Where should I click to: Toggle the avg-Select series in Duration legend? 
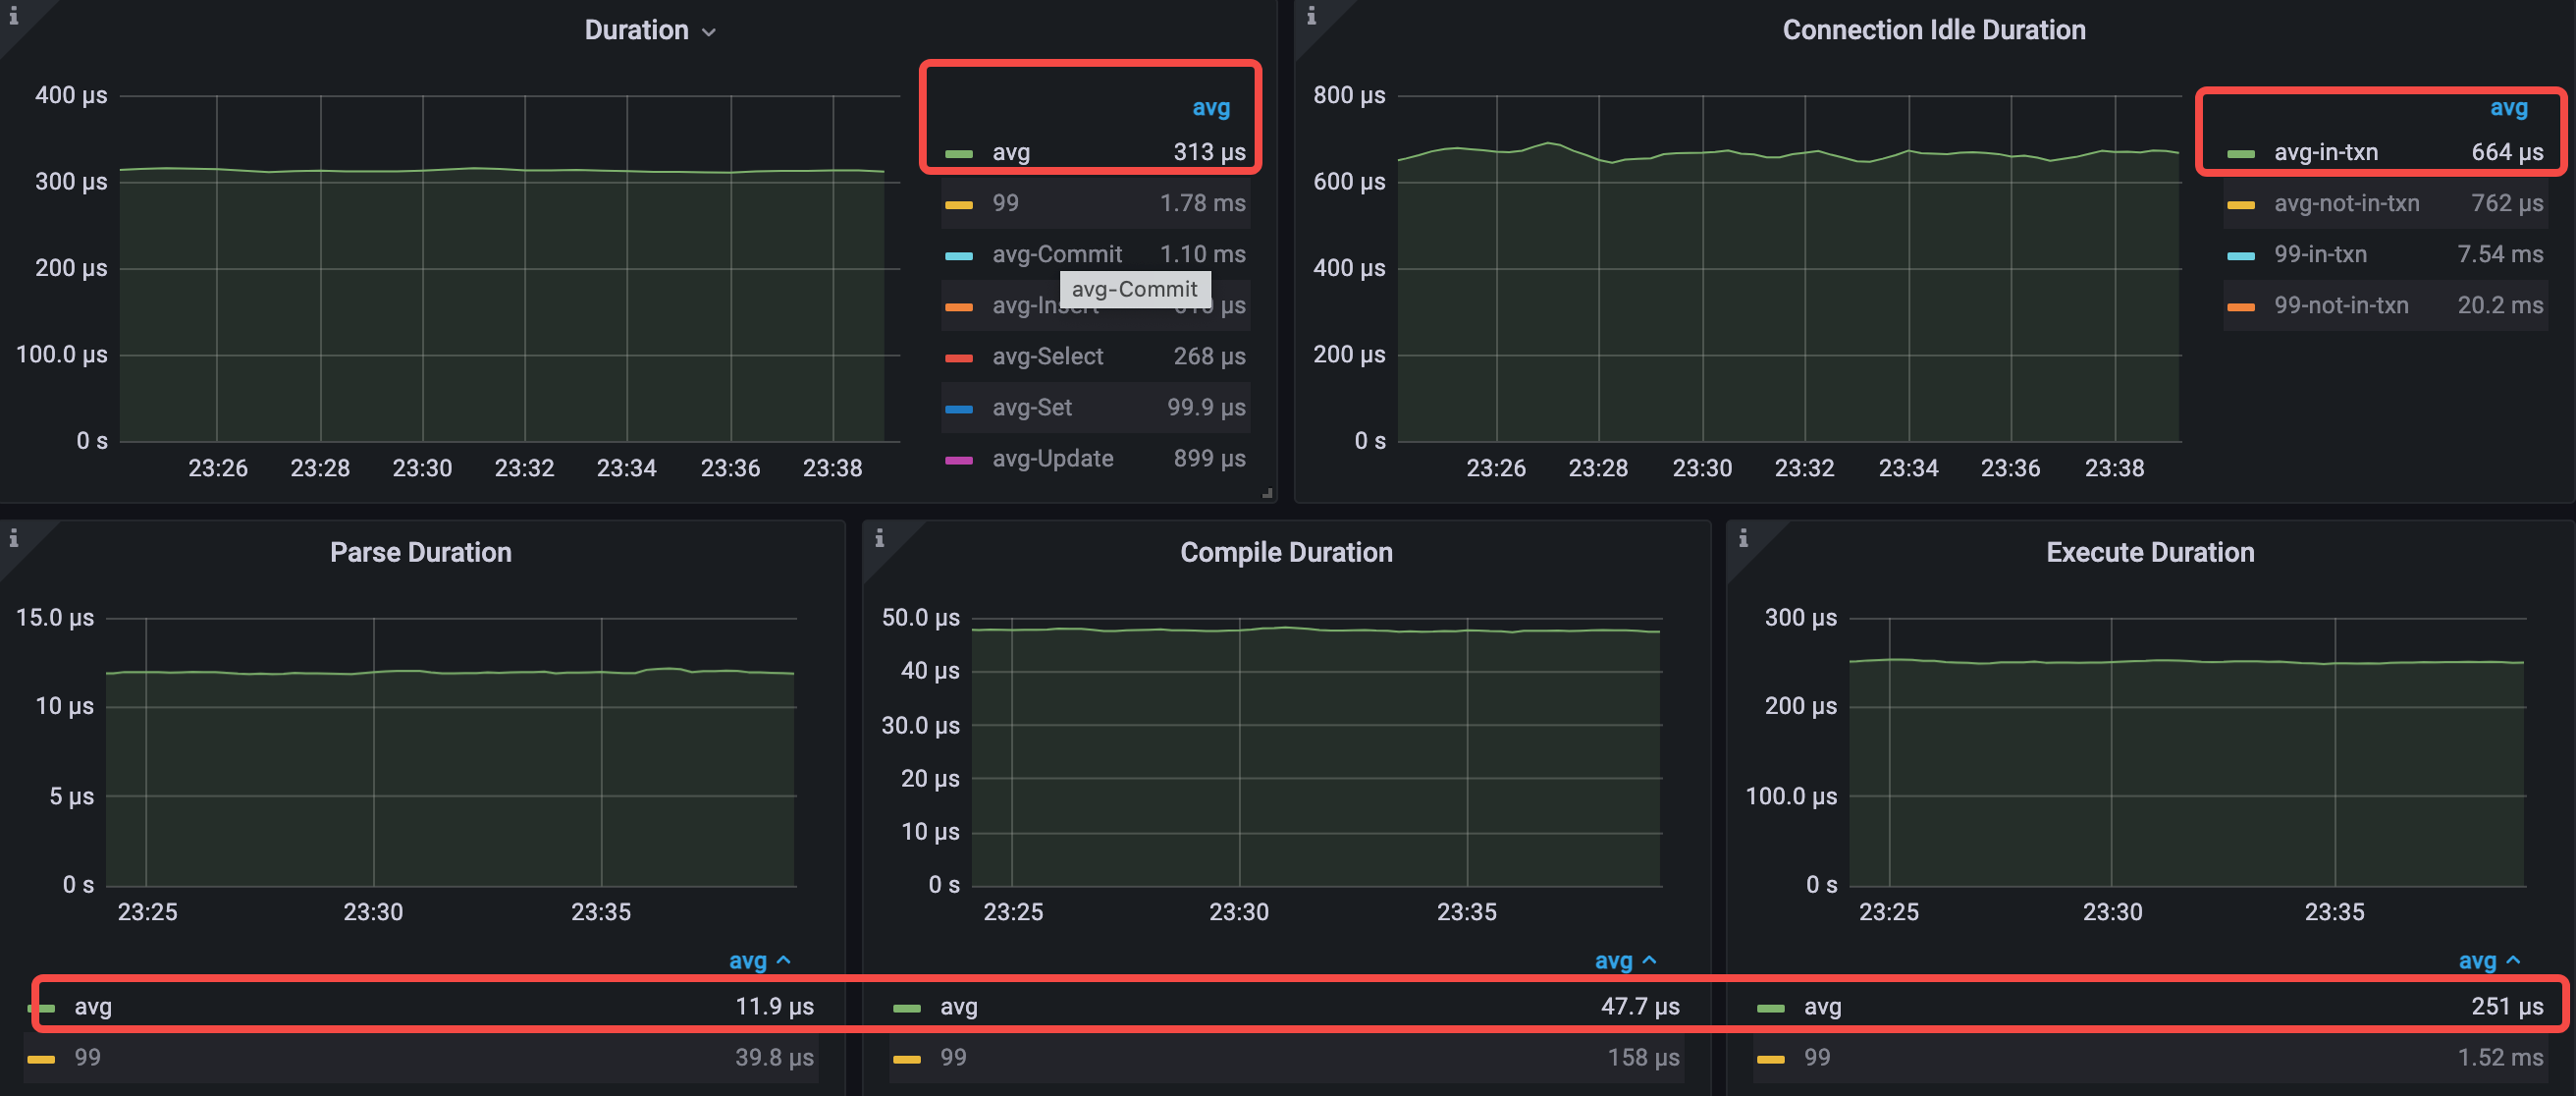pyautogui.click(x=1047, y=356)
